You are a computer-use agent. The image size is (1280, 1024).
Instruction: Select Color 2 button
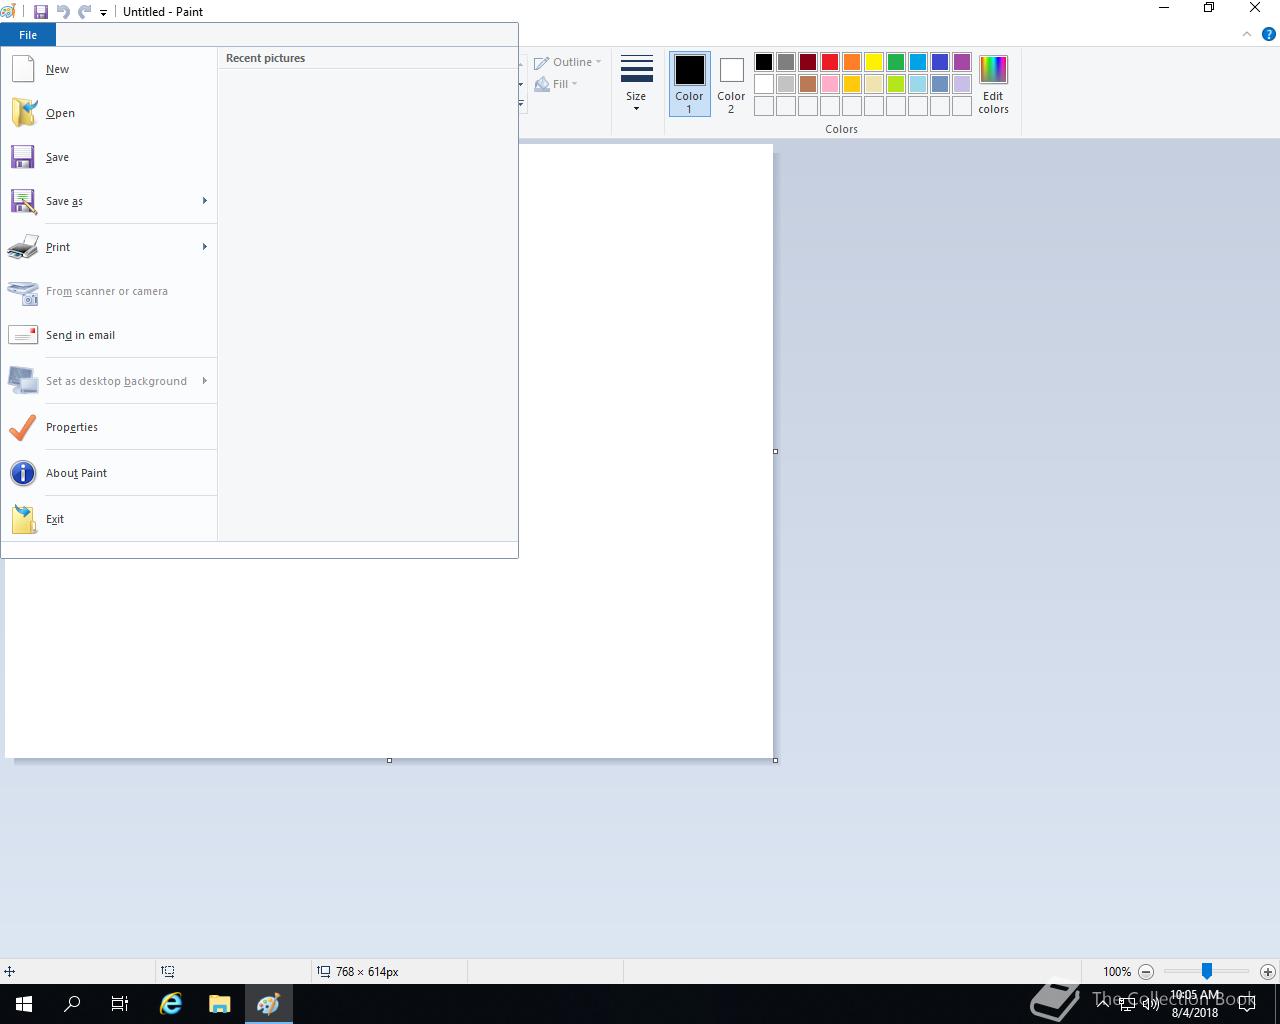click(x=731, y=84)
